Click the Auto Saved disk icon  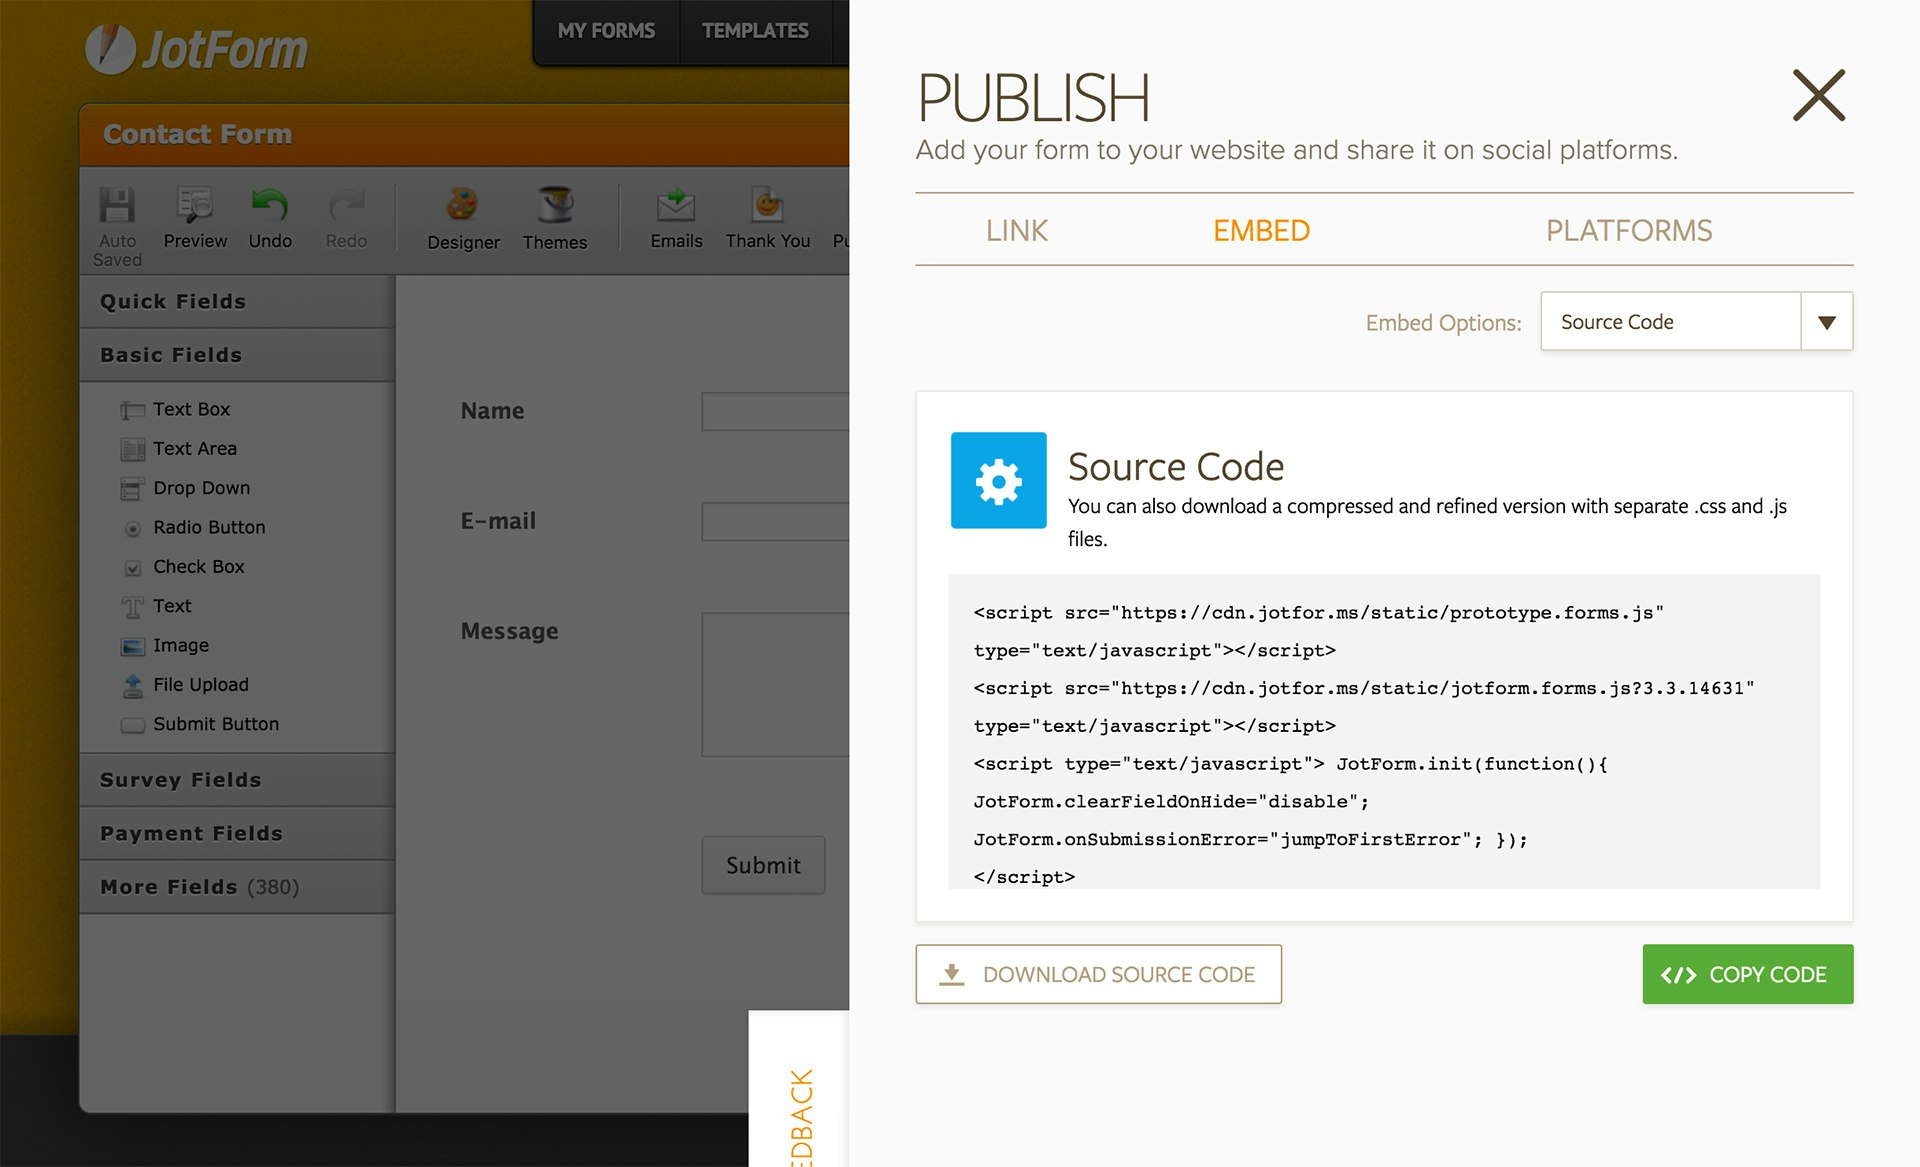click(117, 206)
